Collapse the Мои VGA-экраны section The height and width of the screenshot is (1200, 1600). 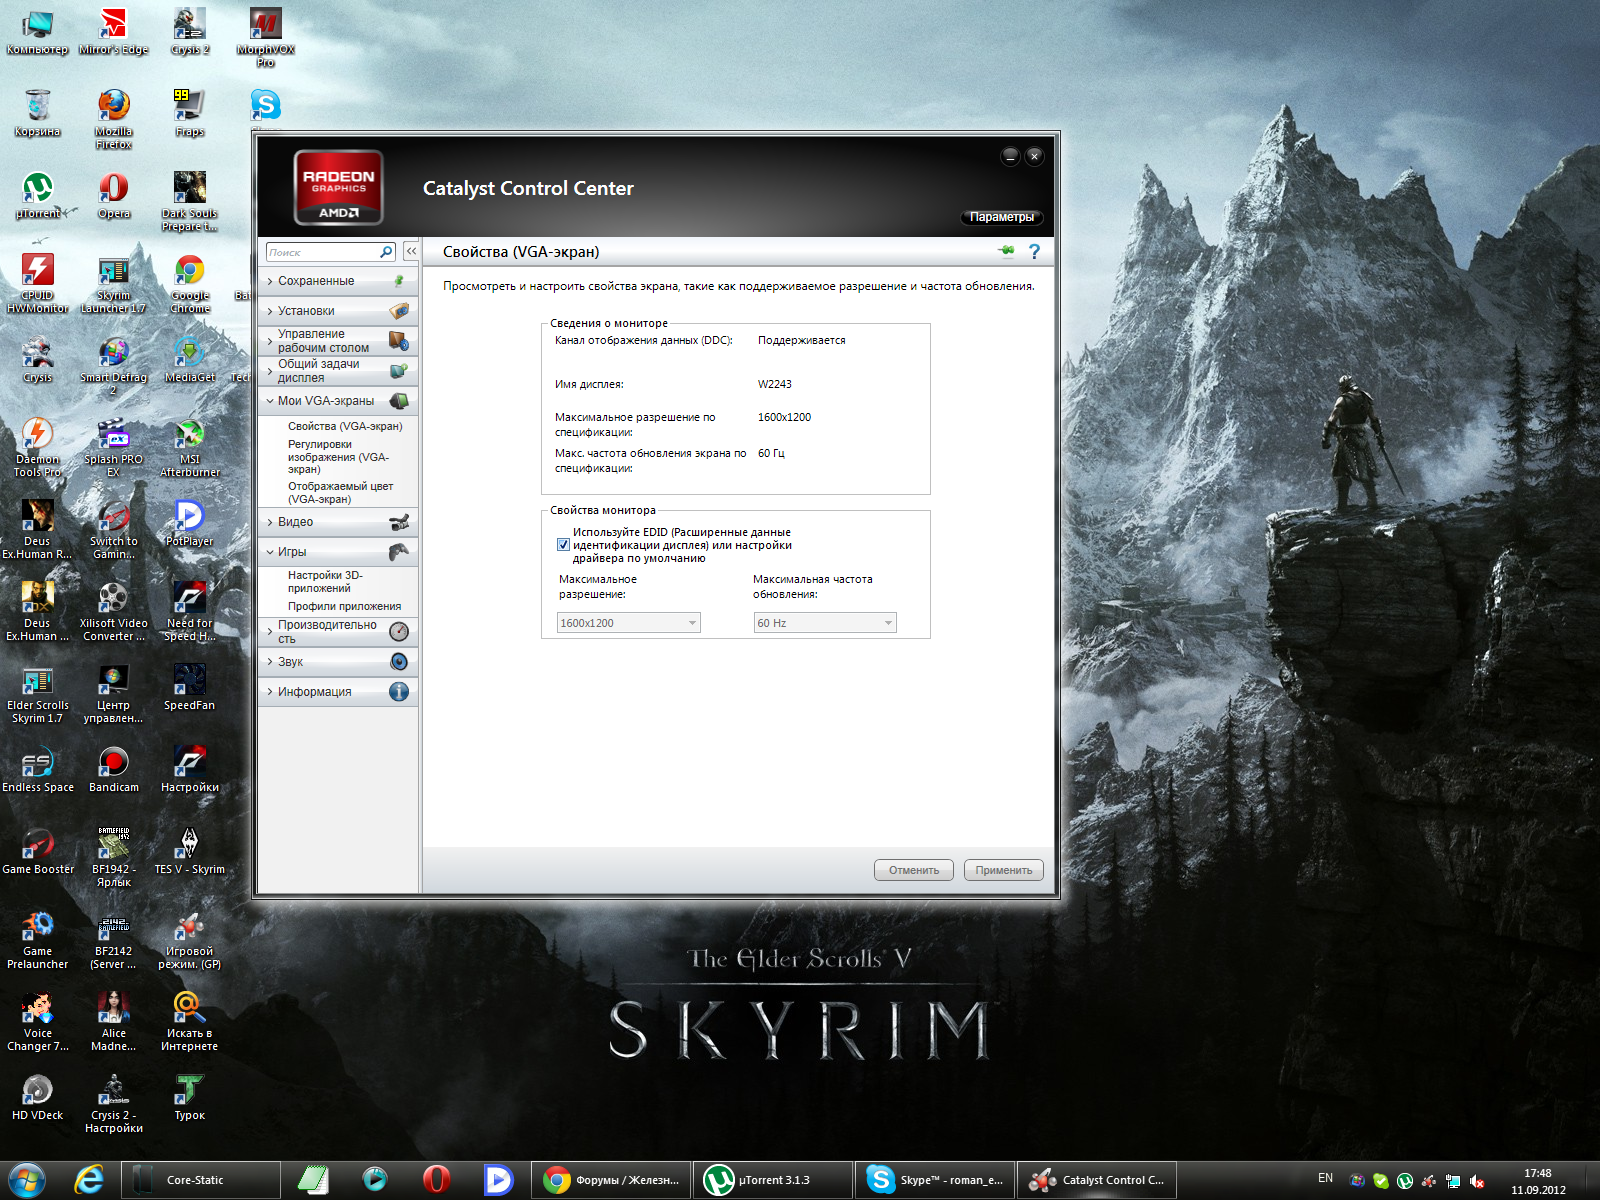tap(338, 401)
